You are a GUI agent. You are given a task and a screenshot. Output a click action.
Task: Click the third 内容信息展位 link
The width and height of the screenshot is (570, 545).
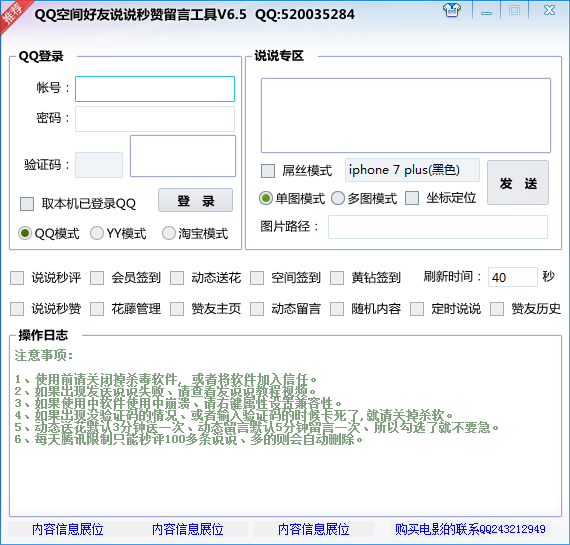[313, 529]
